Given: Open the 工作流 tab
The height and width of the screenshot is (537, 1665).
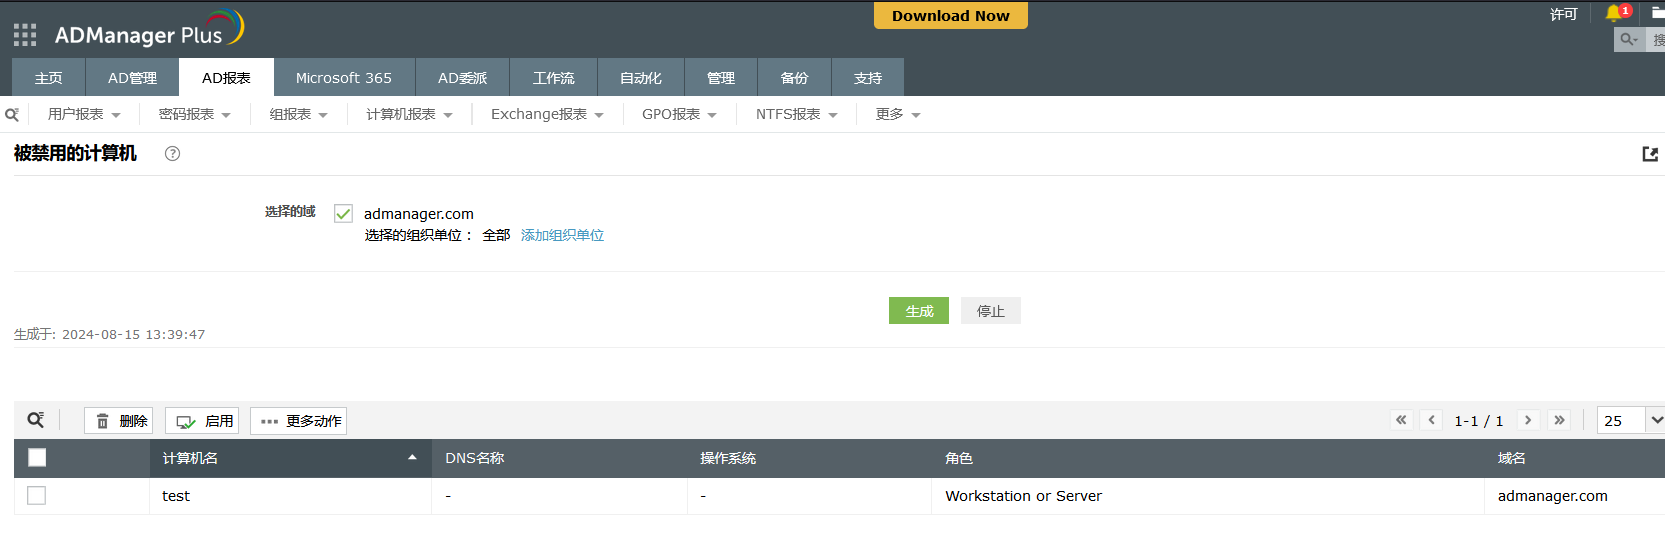Looking at the screenshot, I should [x=554, y=77].
